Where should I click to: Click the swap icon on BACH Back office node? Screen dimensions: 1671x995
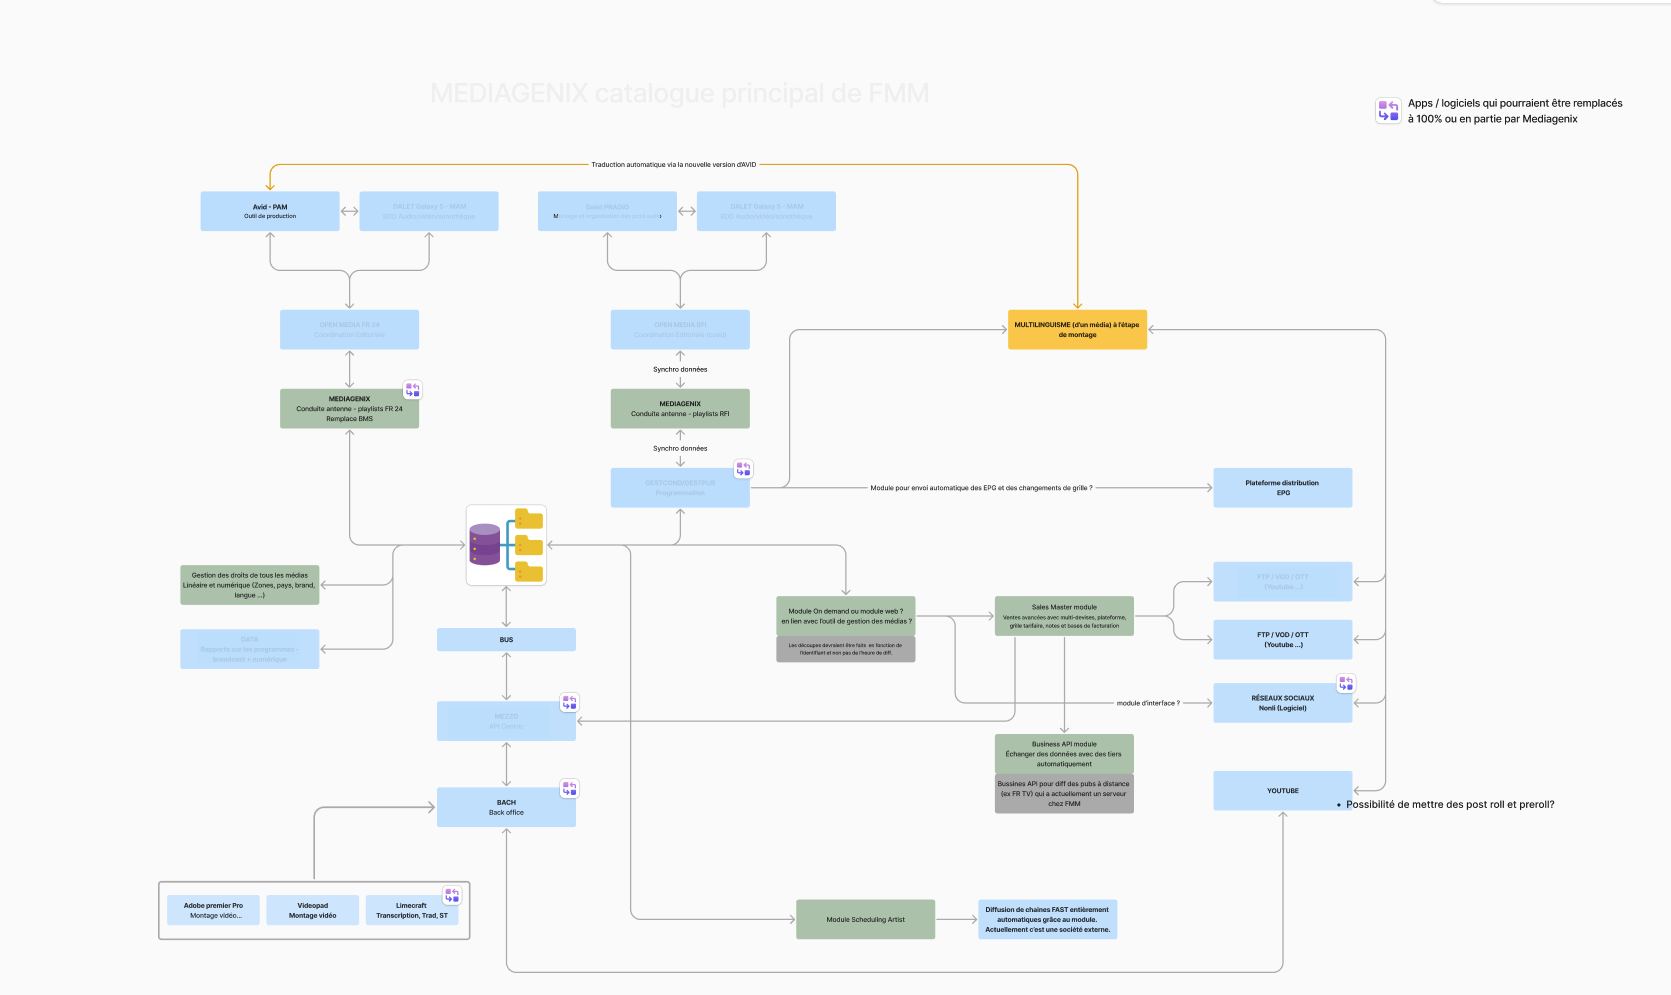(569, 788)
